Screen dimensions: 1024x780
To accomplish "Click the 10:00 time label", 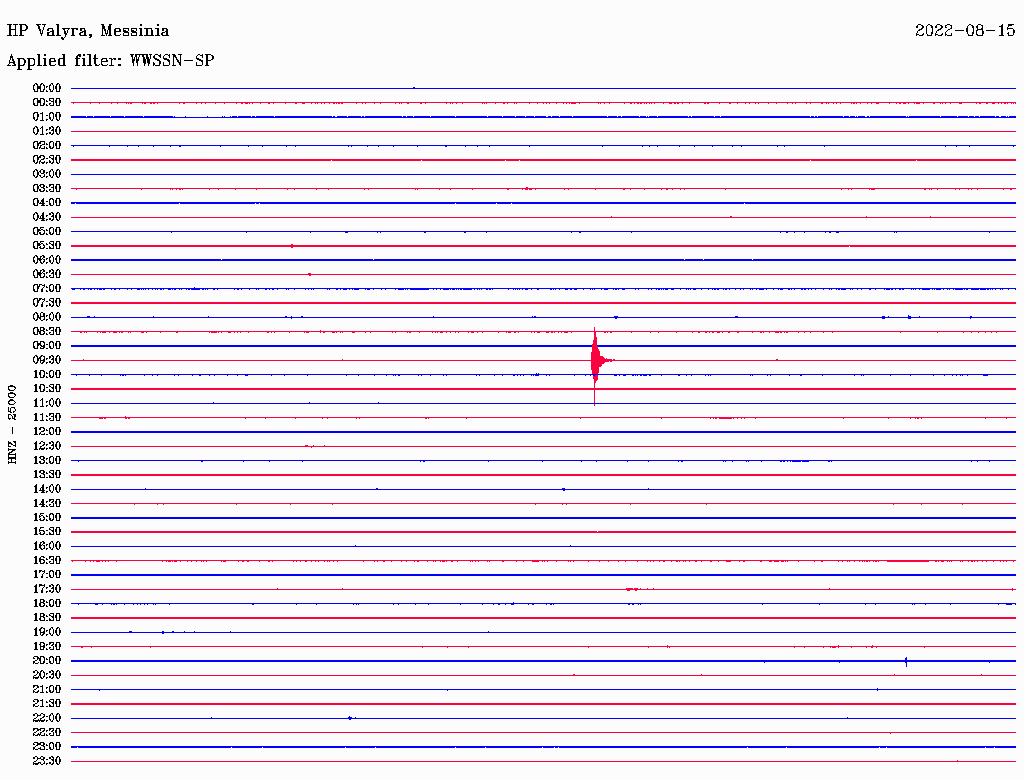I will pos(46,374).
